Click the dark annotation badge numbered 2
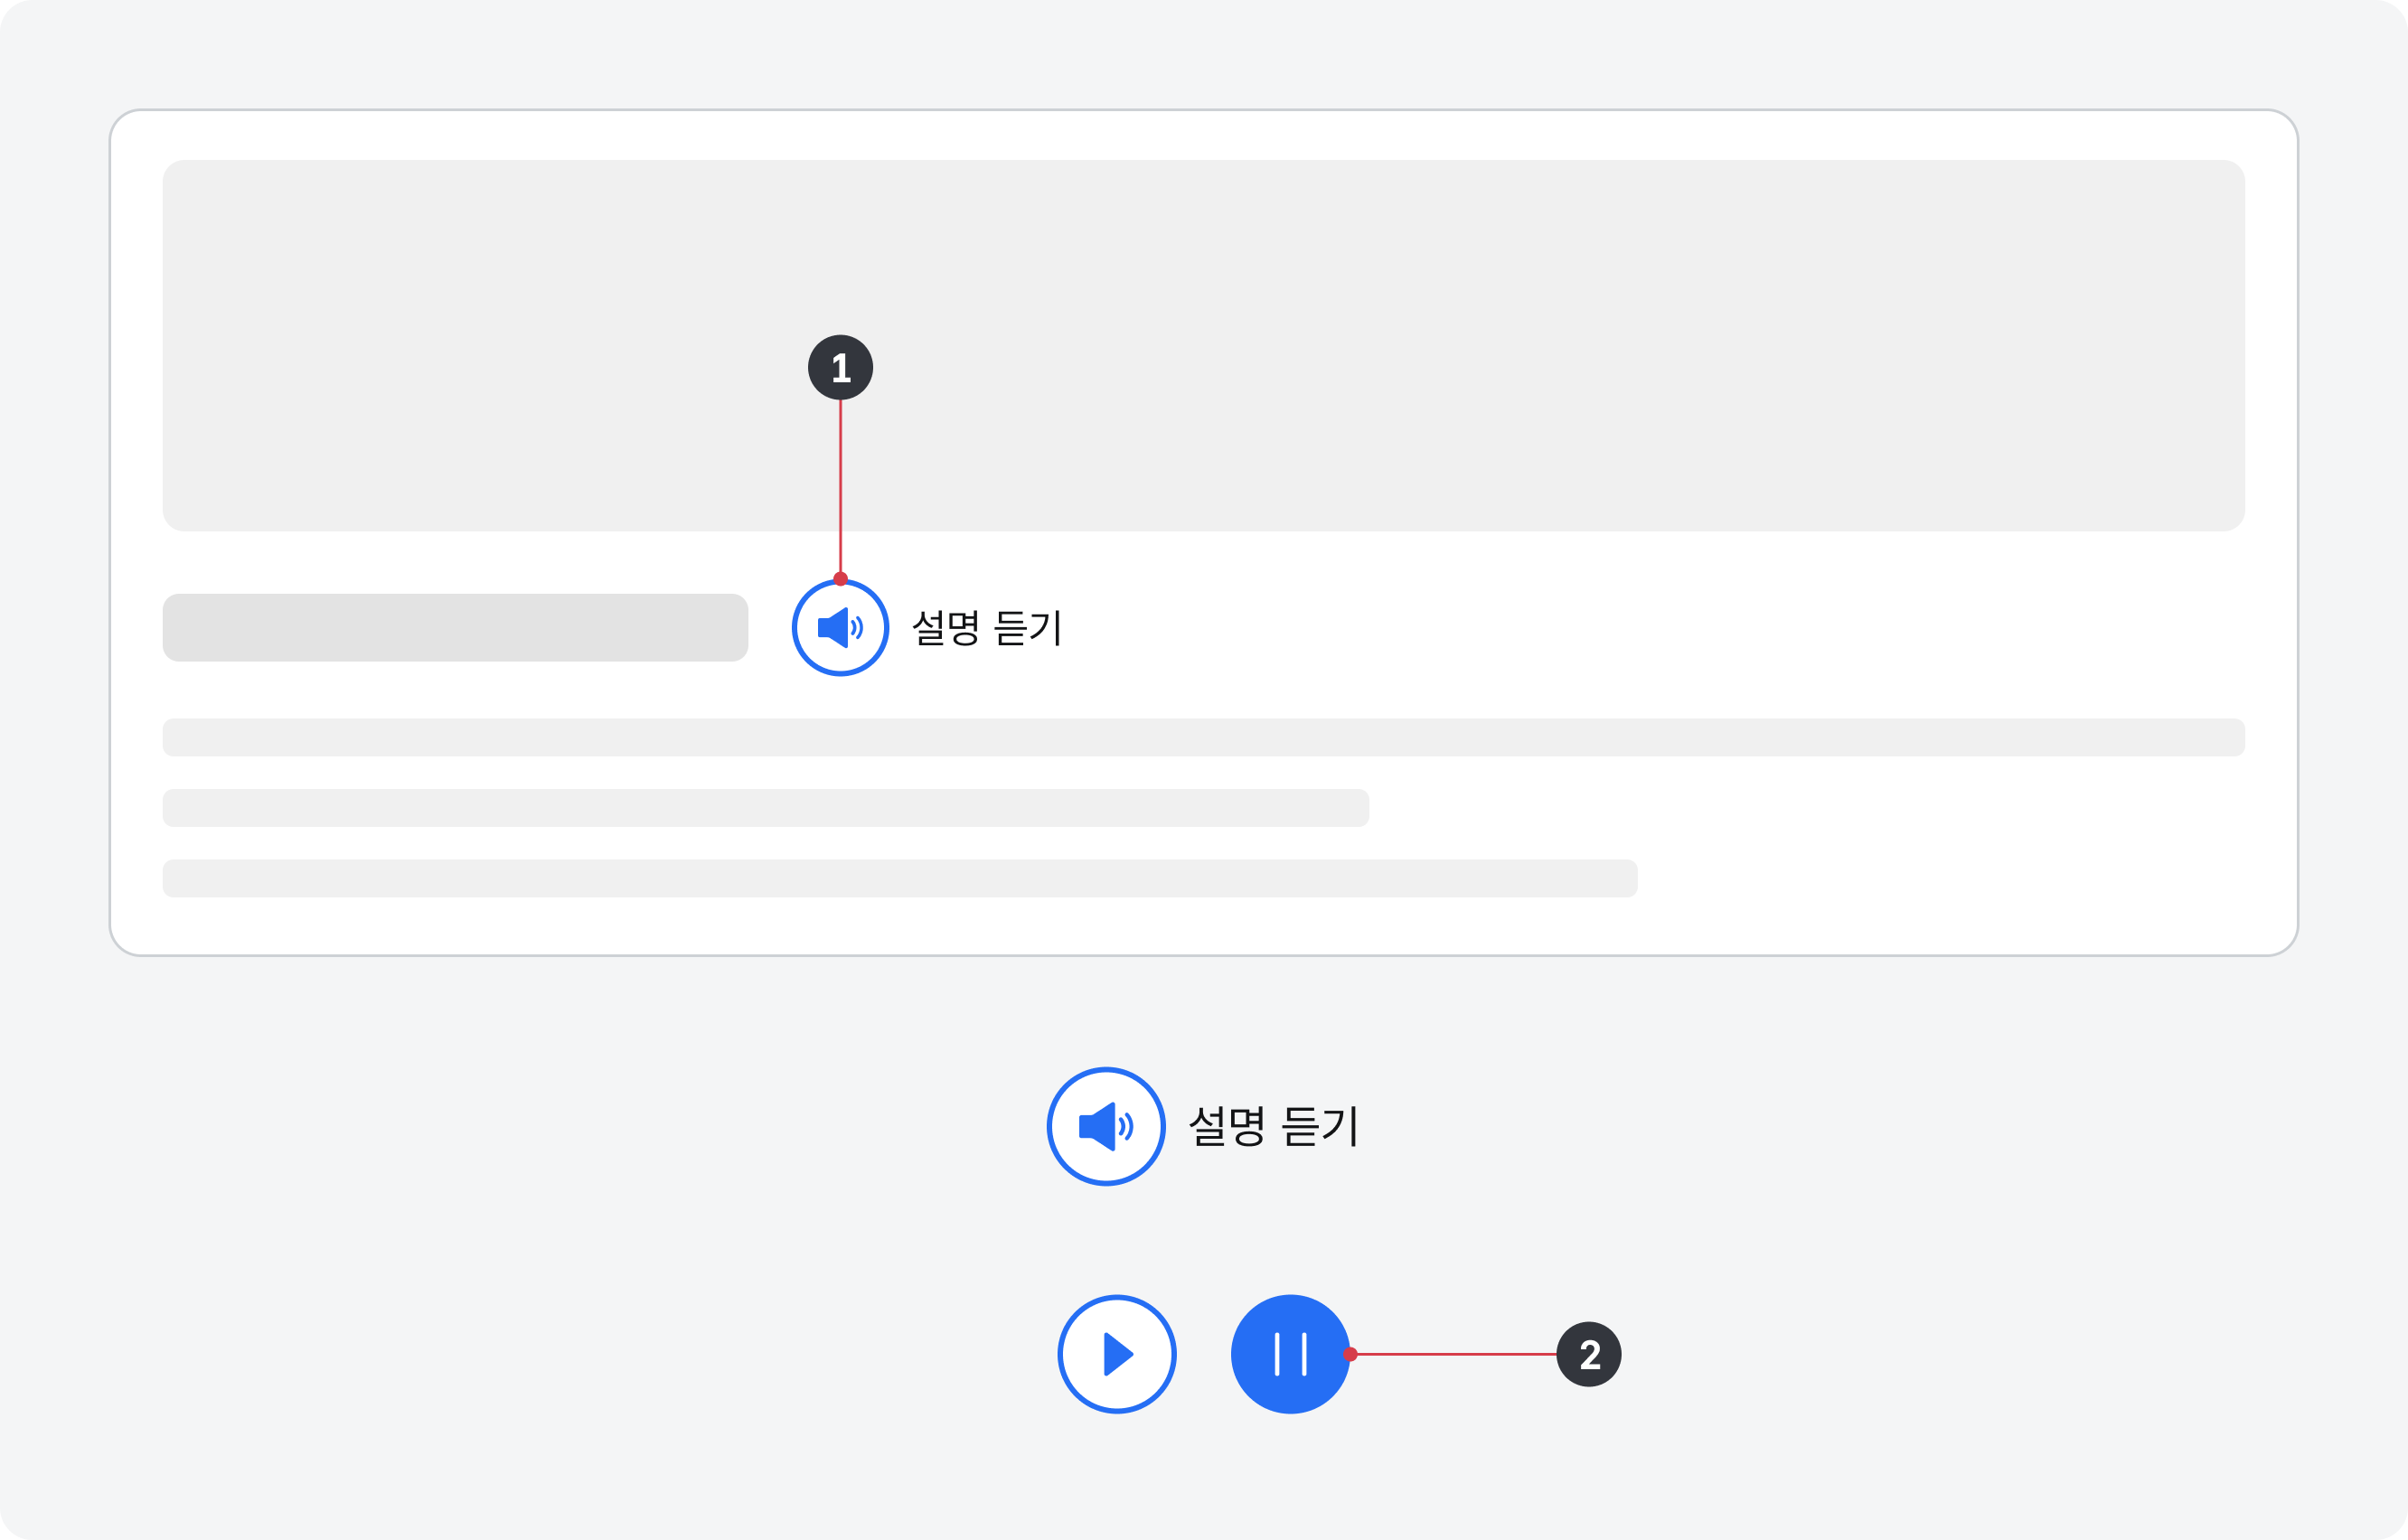Viewport: 2408px width, 1540px height. click(1588, 1354)
